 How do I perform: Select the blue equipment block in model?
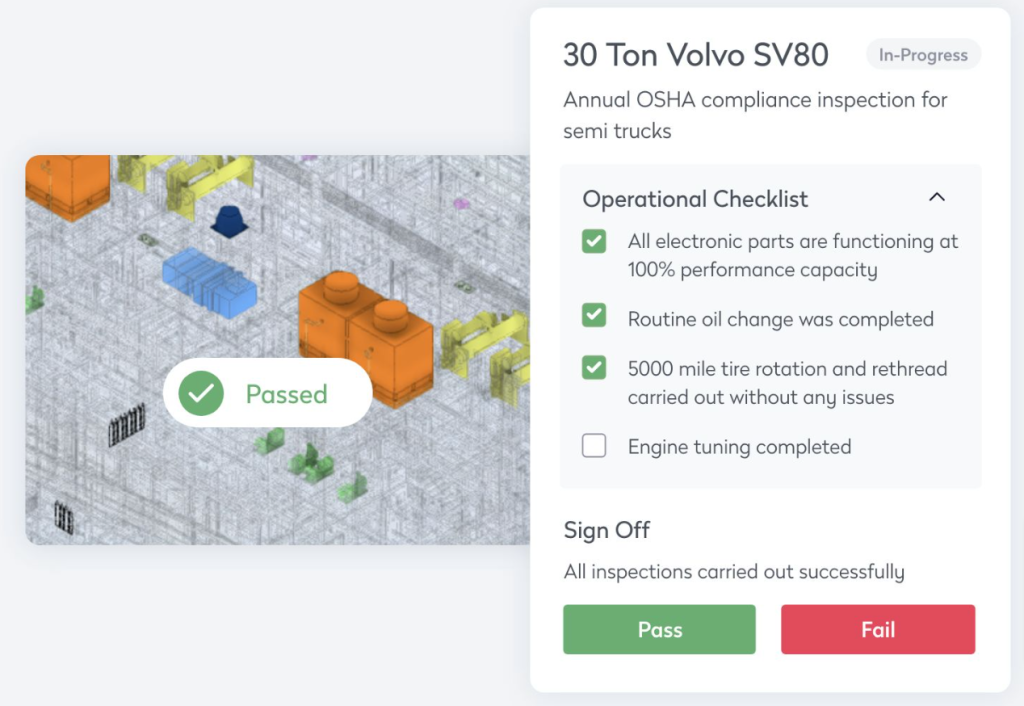[209, 283]
